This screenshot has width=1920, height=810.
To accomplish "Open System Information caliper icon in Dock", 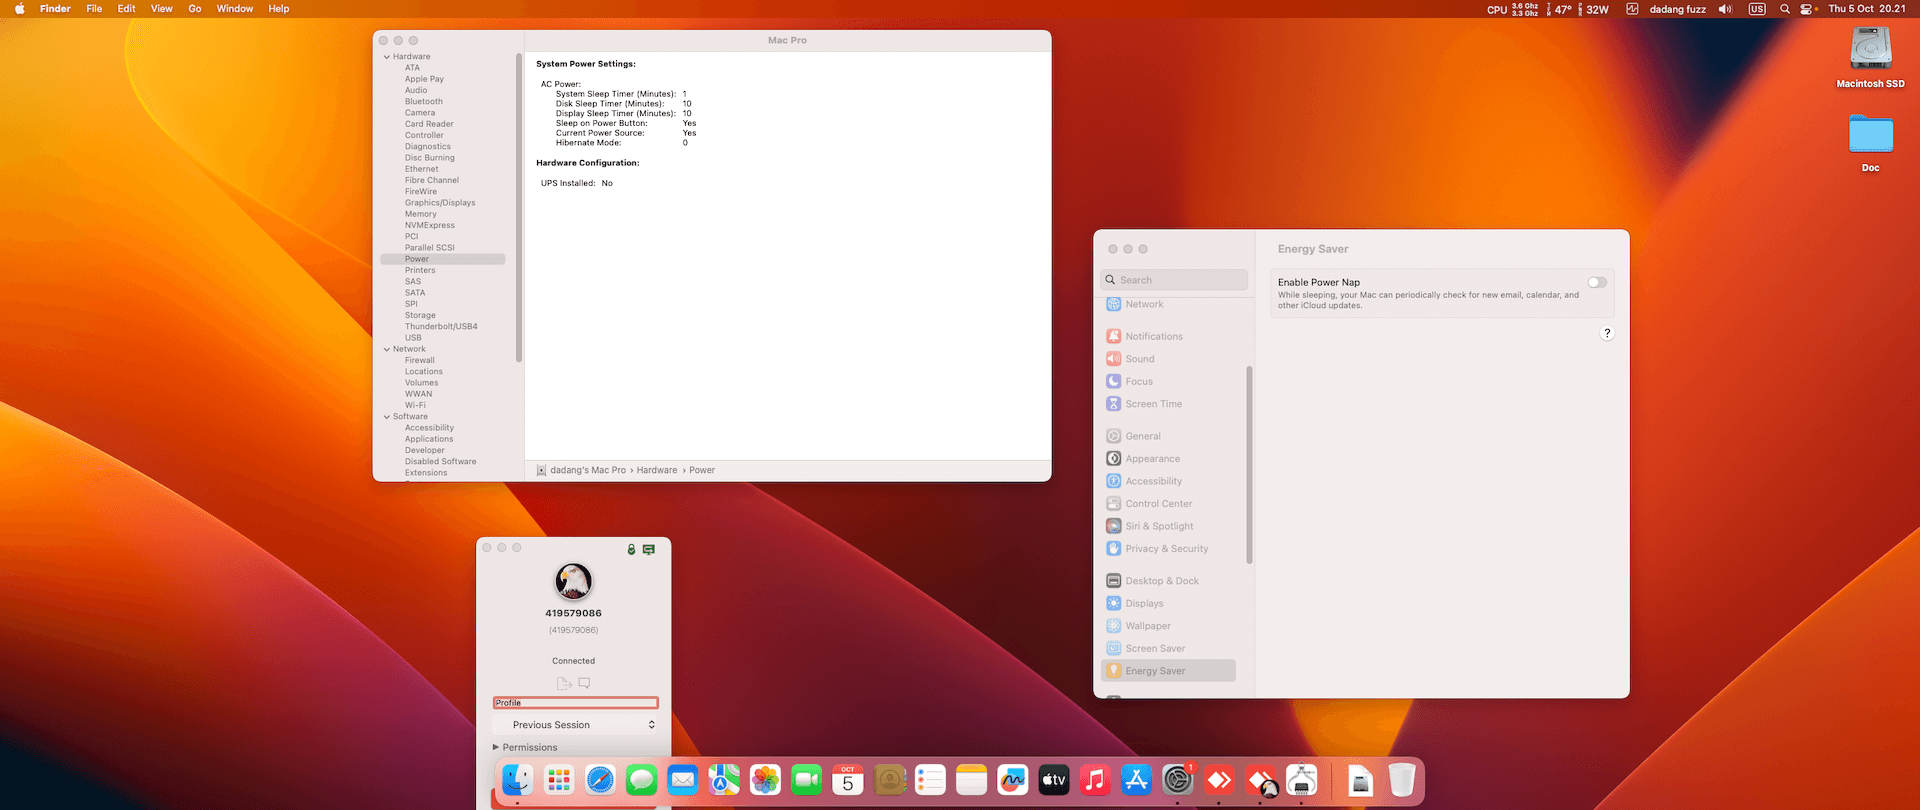I will pos(1301,780).
